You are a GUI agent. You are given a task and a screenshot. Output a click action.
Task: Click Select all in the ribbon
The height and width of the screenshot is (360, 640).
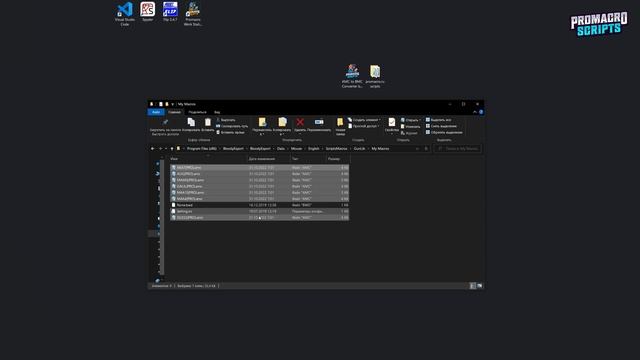(x=439, y=120)
